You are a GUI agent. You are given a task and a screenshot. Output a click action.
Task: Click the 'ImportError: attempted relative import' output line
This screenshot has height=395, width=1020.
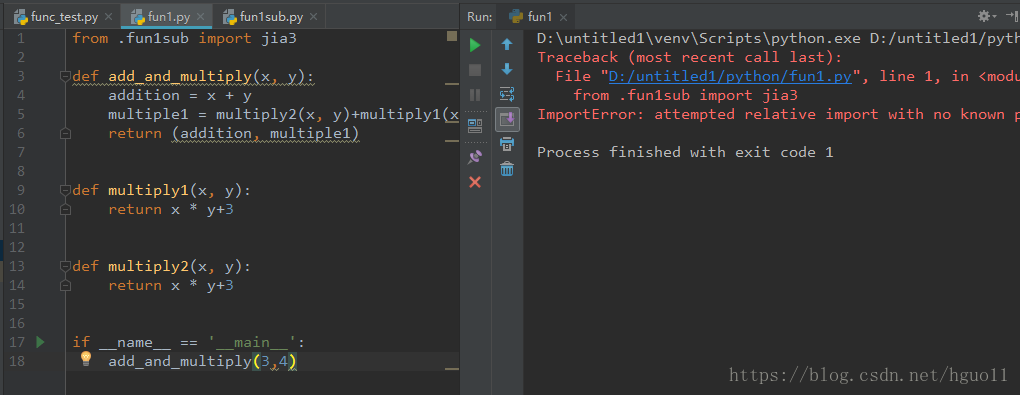(x=778, y=115)
